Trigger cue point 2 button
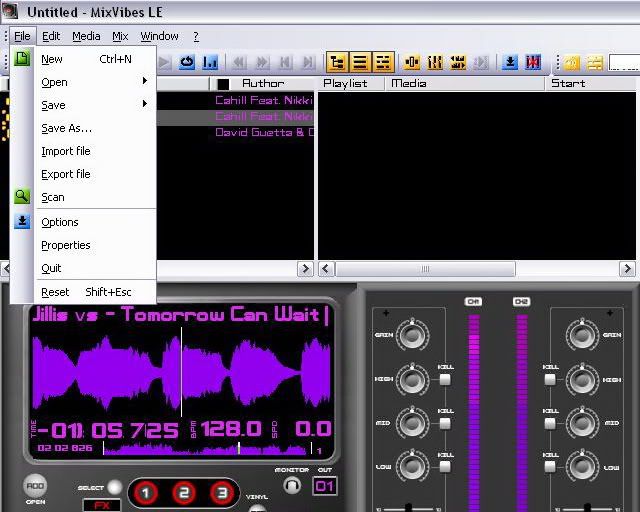This screenshot has height=512, width=640. click(184, 493)
